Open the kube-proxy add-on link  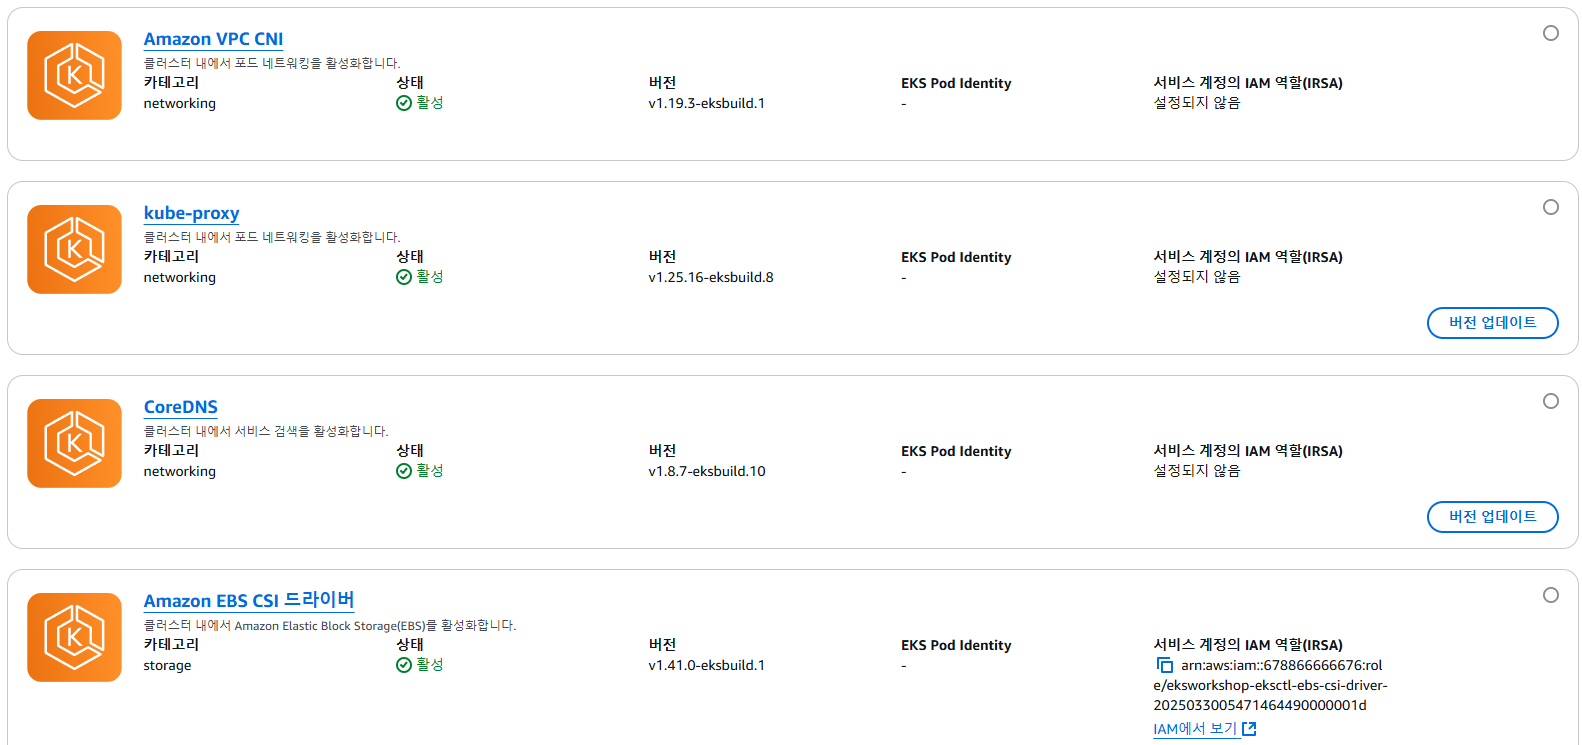[x=191, y=213]
